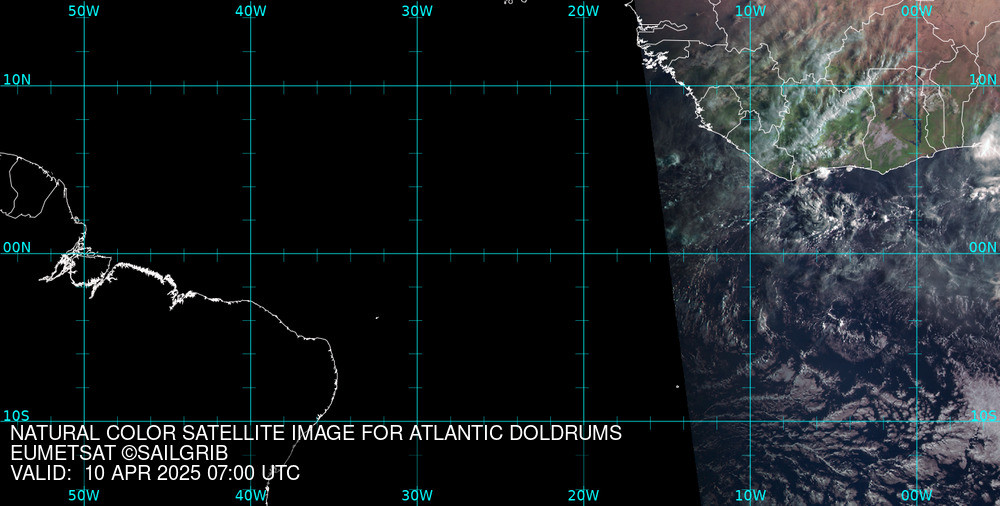This screenshot has width=1000, height=506.
Task: Click the 10S latitude label on the right edge
Action: 983,416
